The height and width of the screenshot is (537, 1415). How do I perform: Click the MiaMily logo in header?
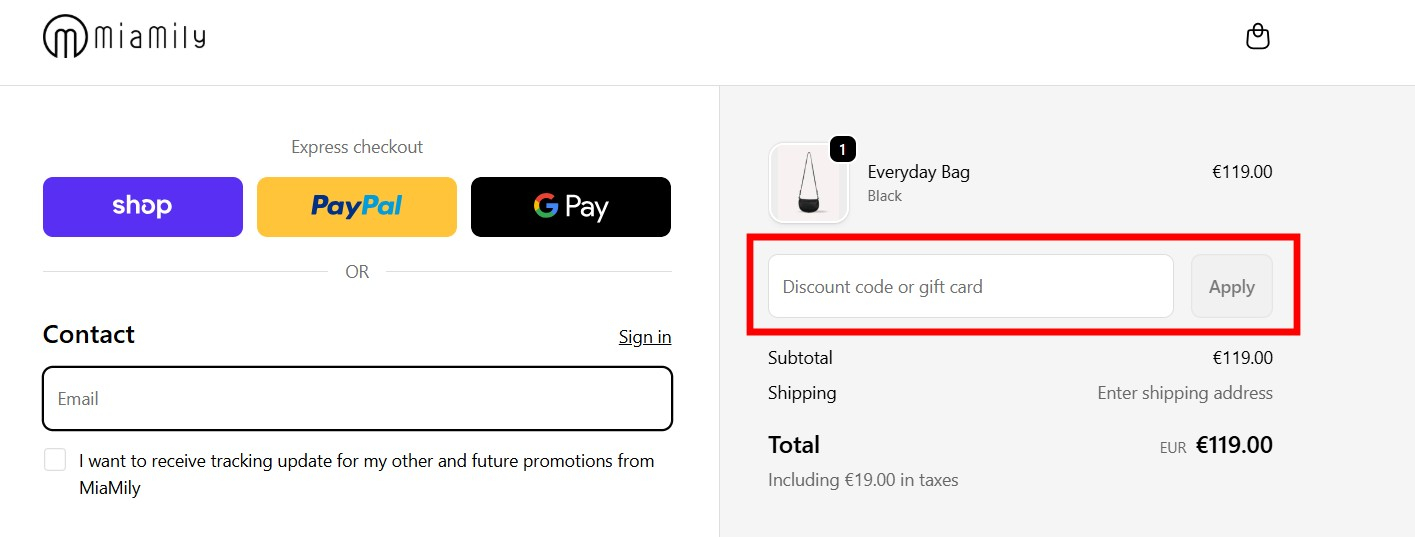pos(124,37)
